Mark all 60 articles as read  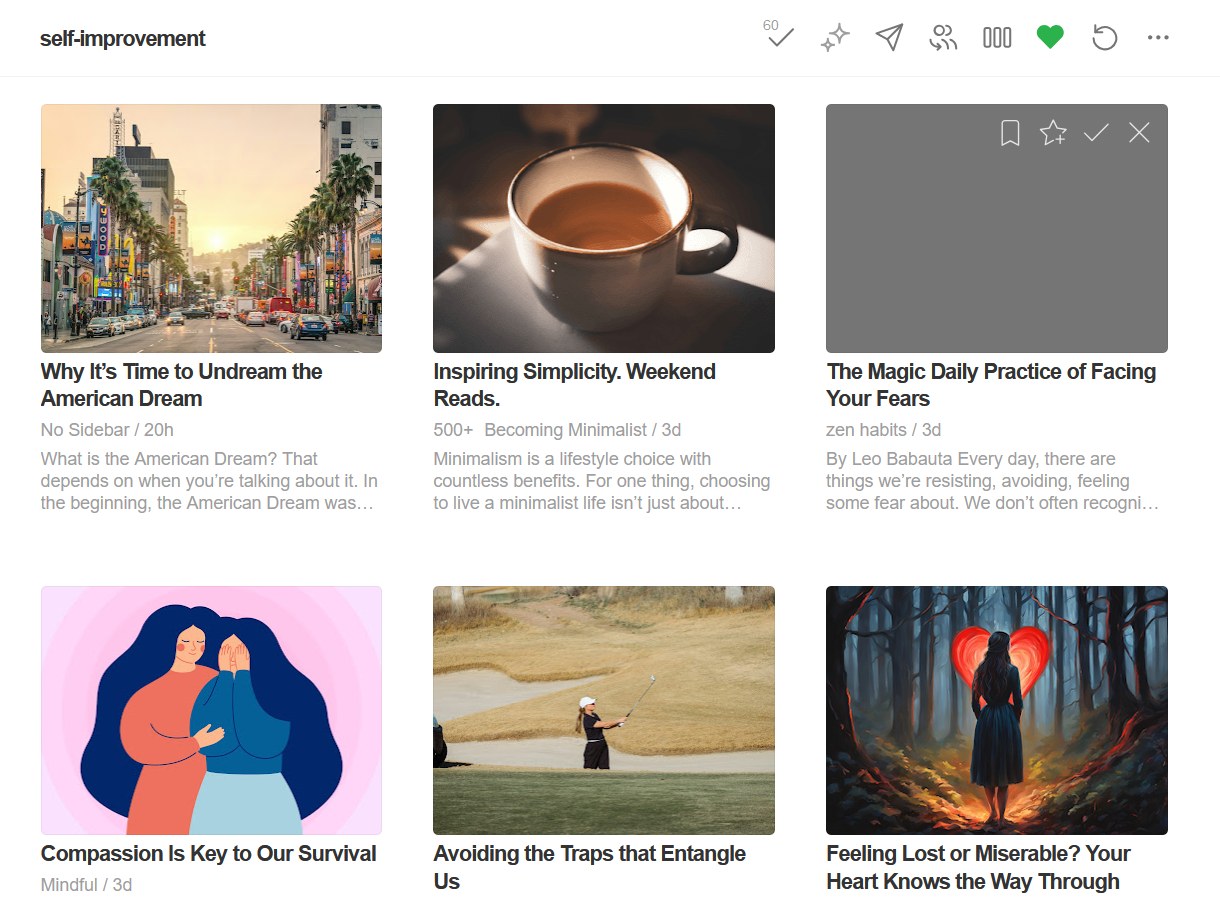[x=779, y=38]
